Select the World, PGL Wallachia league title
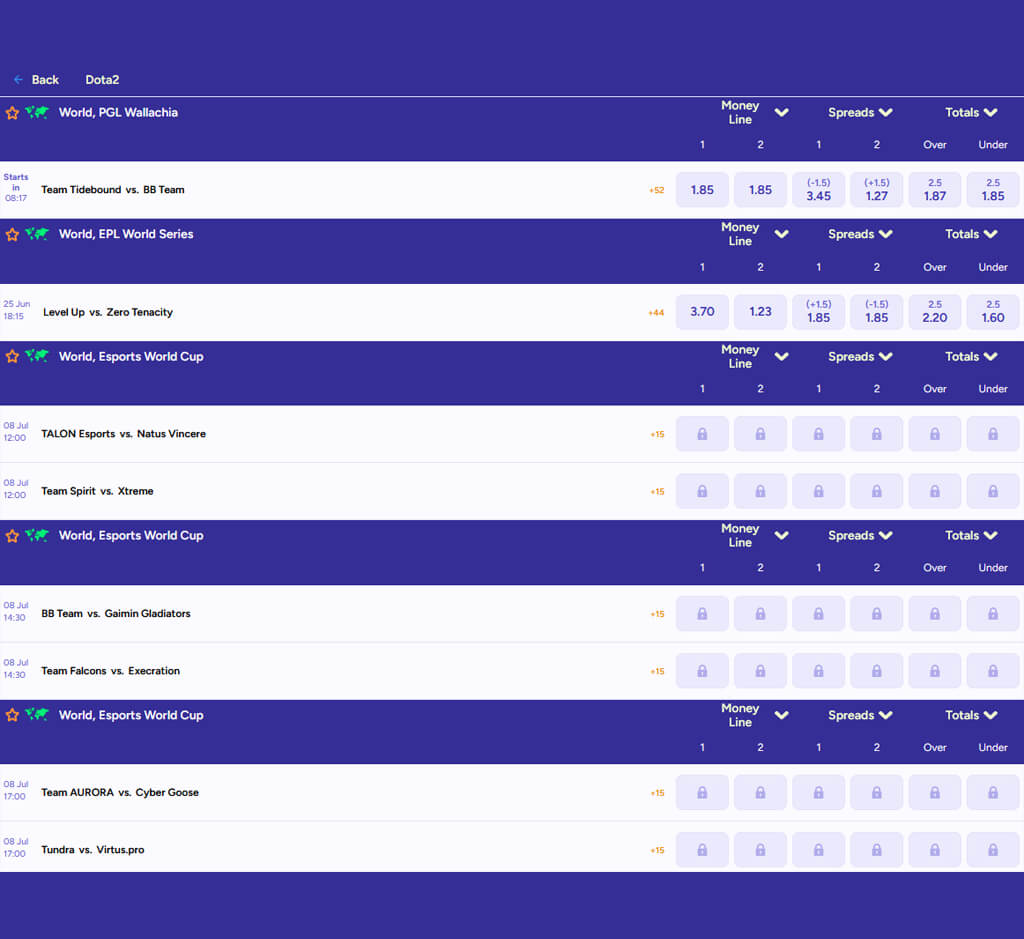This screenshot has height=939, width=1024. [x=118, y=112]
